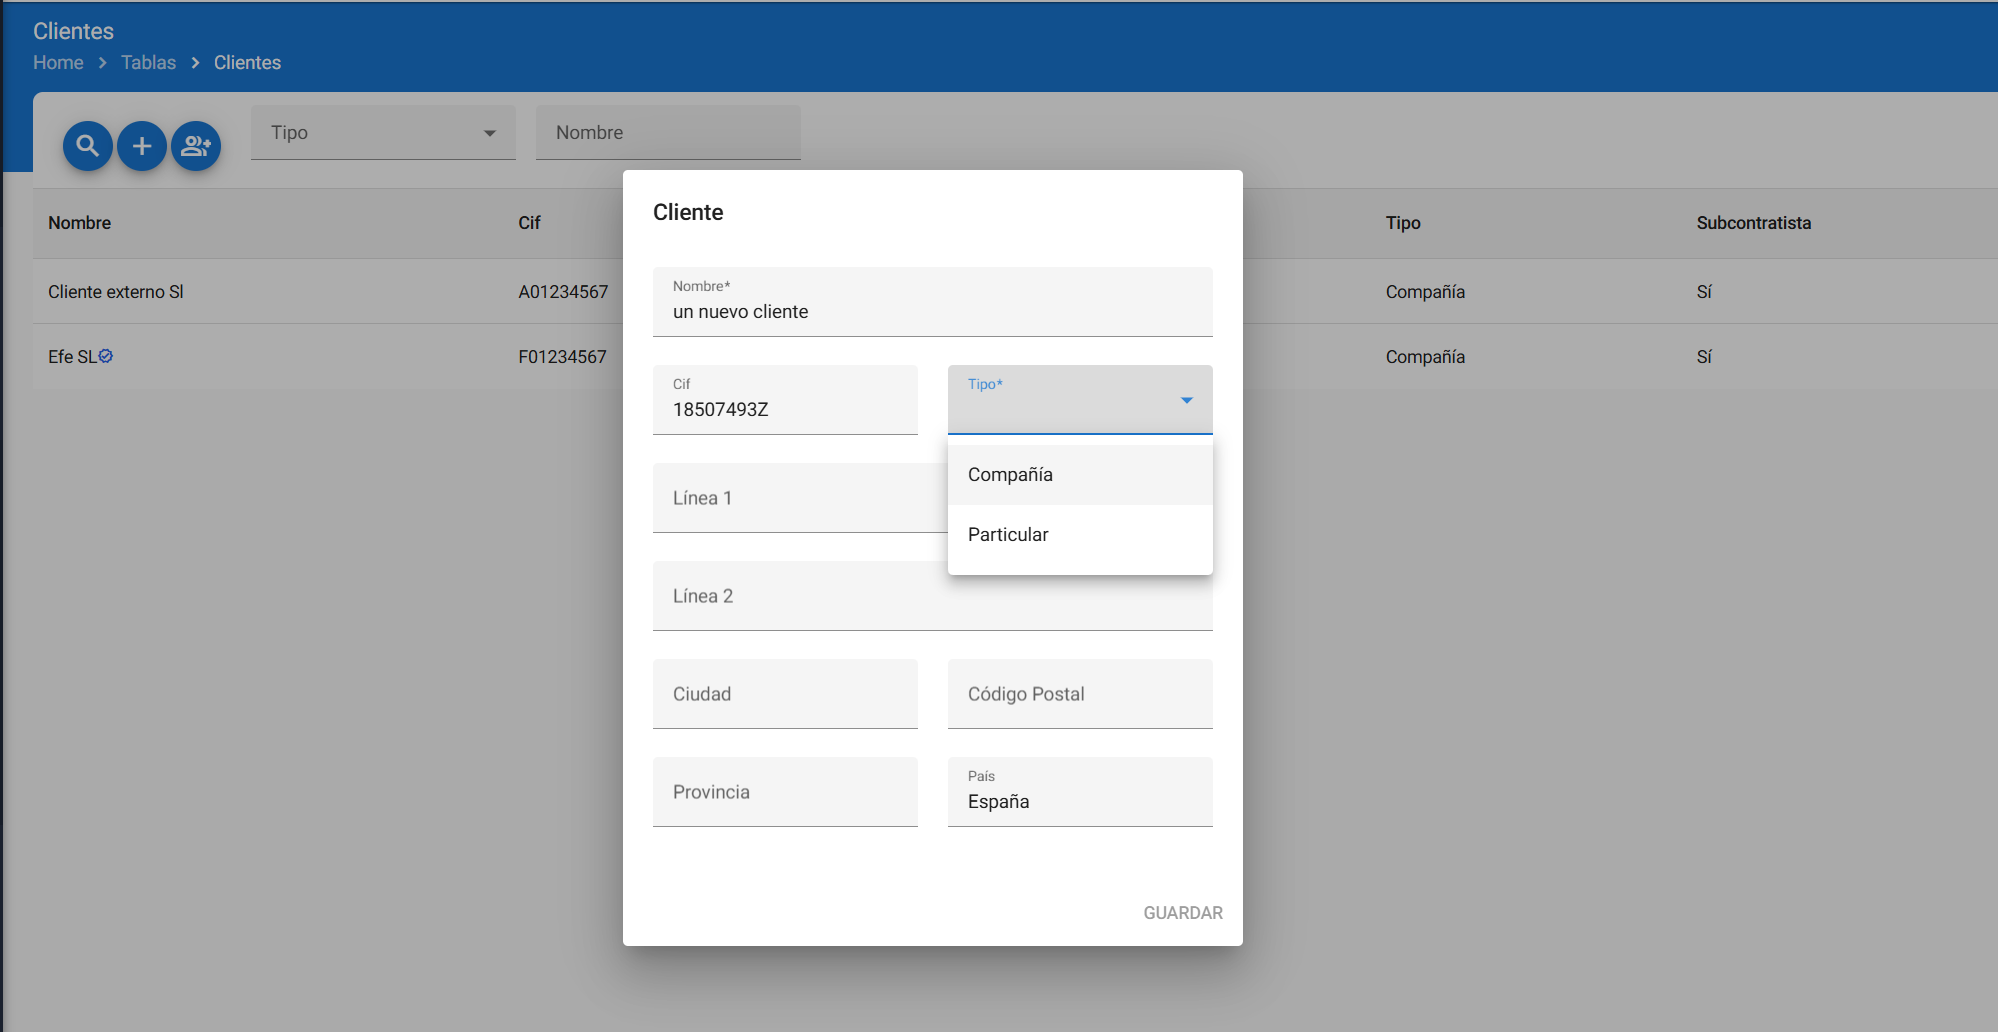Click verified badge next to Efe SL
1998x1032 pixels.
point(106,356)
